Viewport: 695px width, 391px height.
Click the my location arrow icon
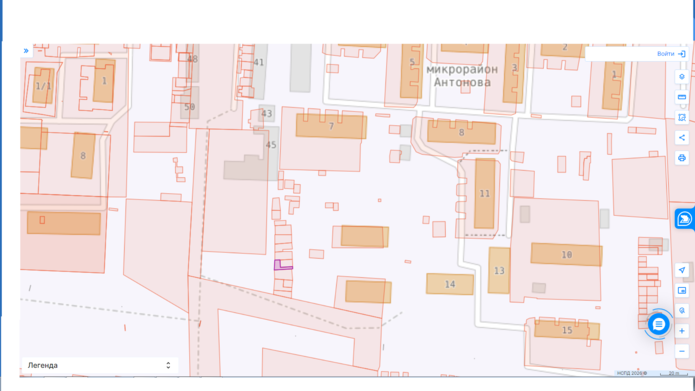pyautogui.click(x=682, y=270)
